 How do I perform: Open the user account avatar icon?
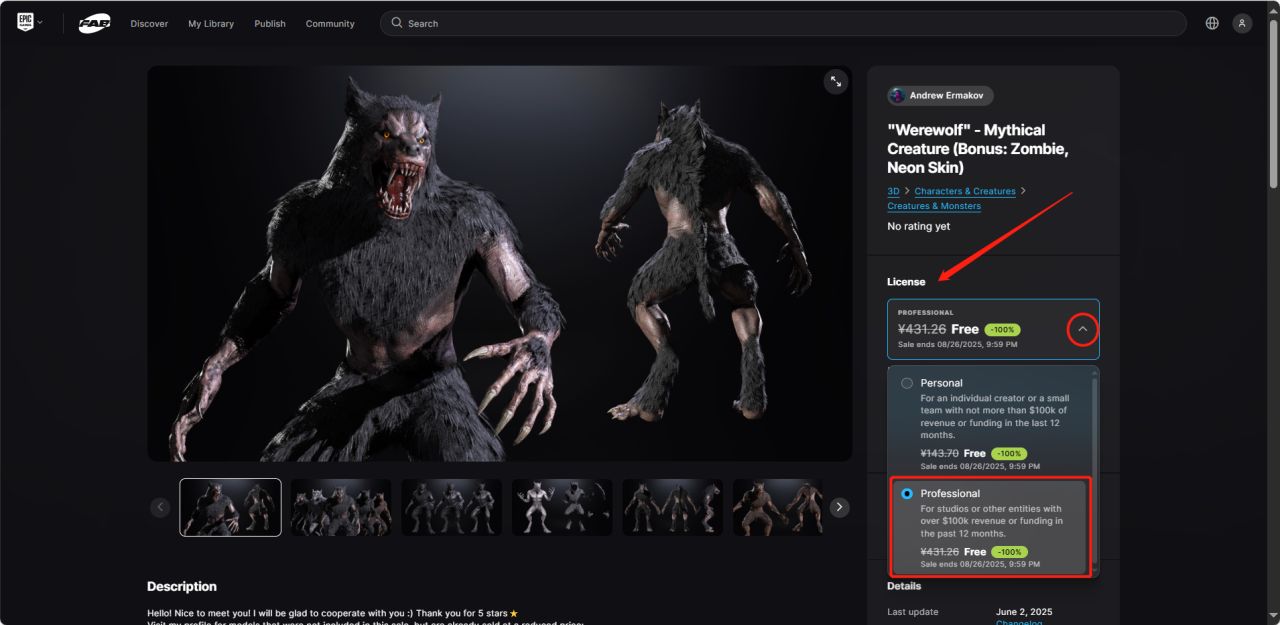(x=1242, y=23)
